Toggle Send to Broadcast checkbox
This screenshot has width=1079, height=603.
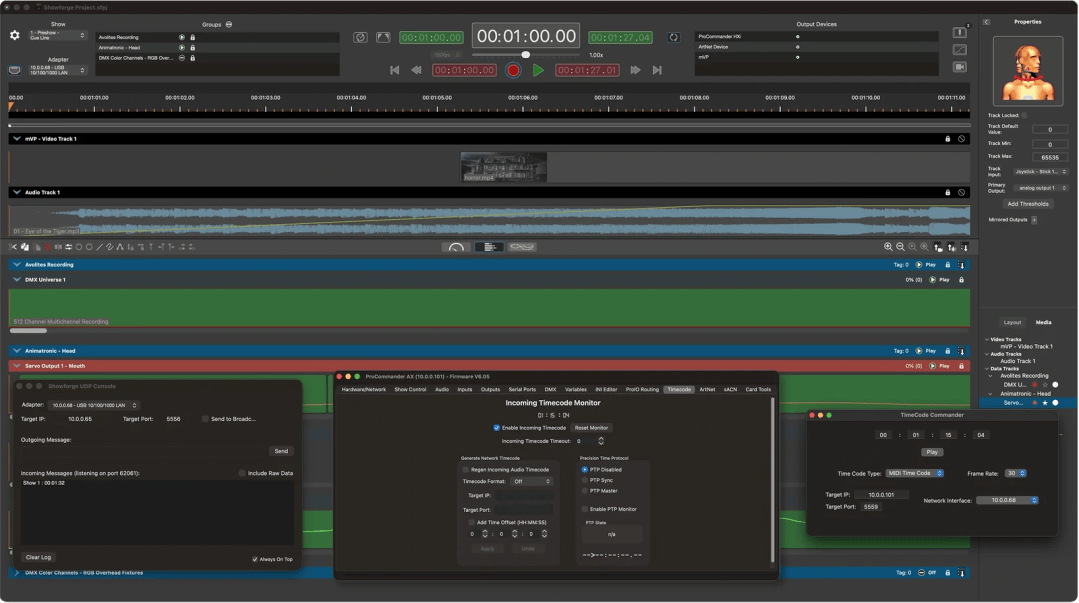click(x=205, y=419)
